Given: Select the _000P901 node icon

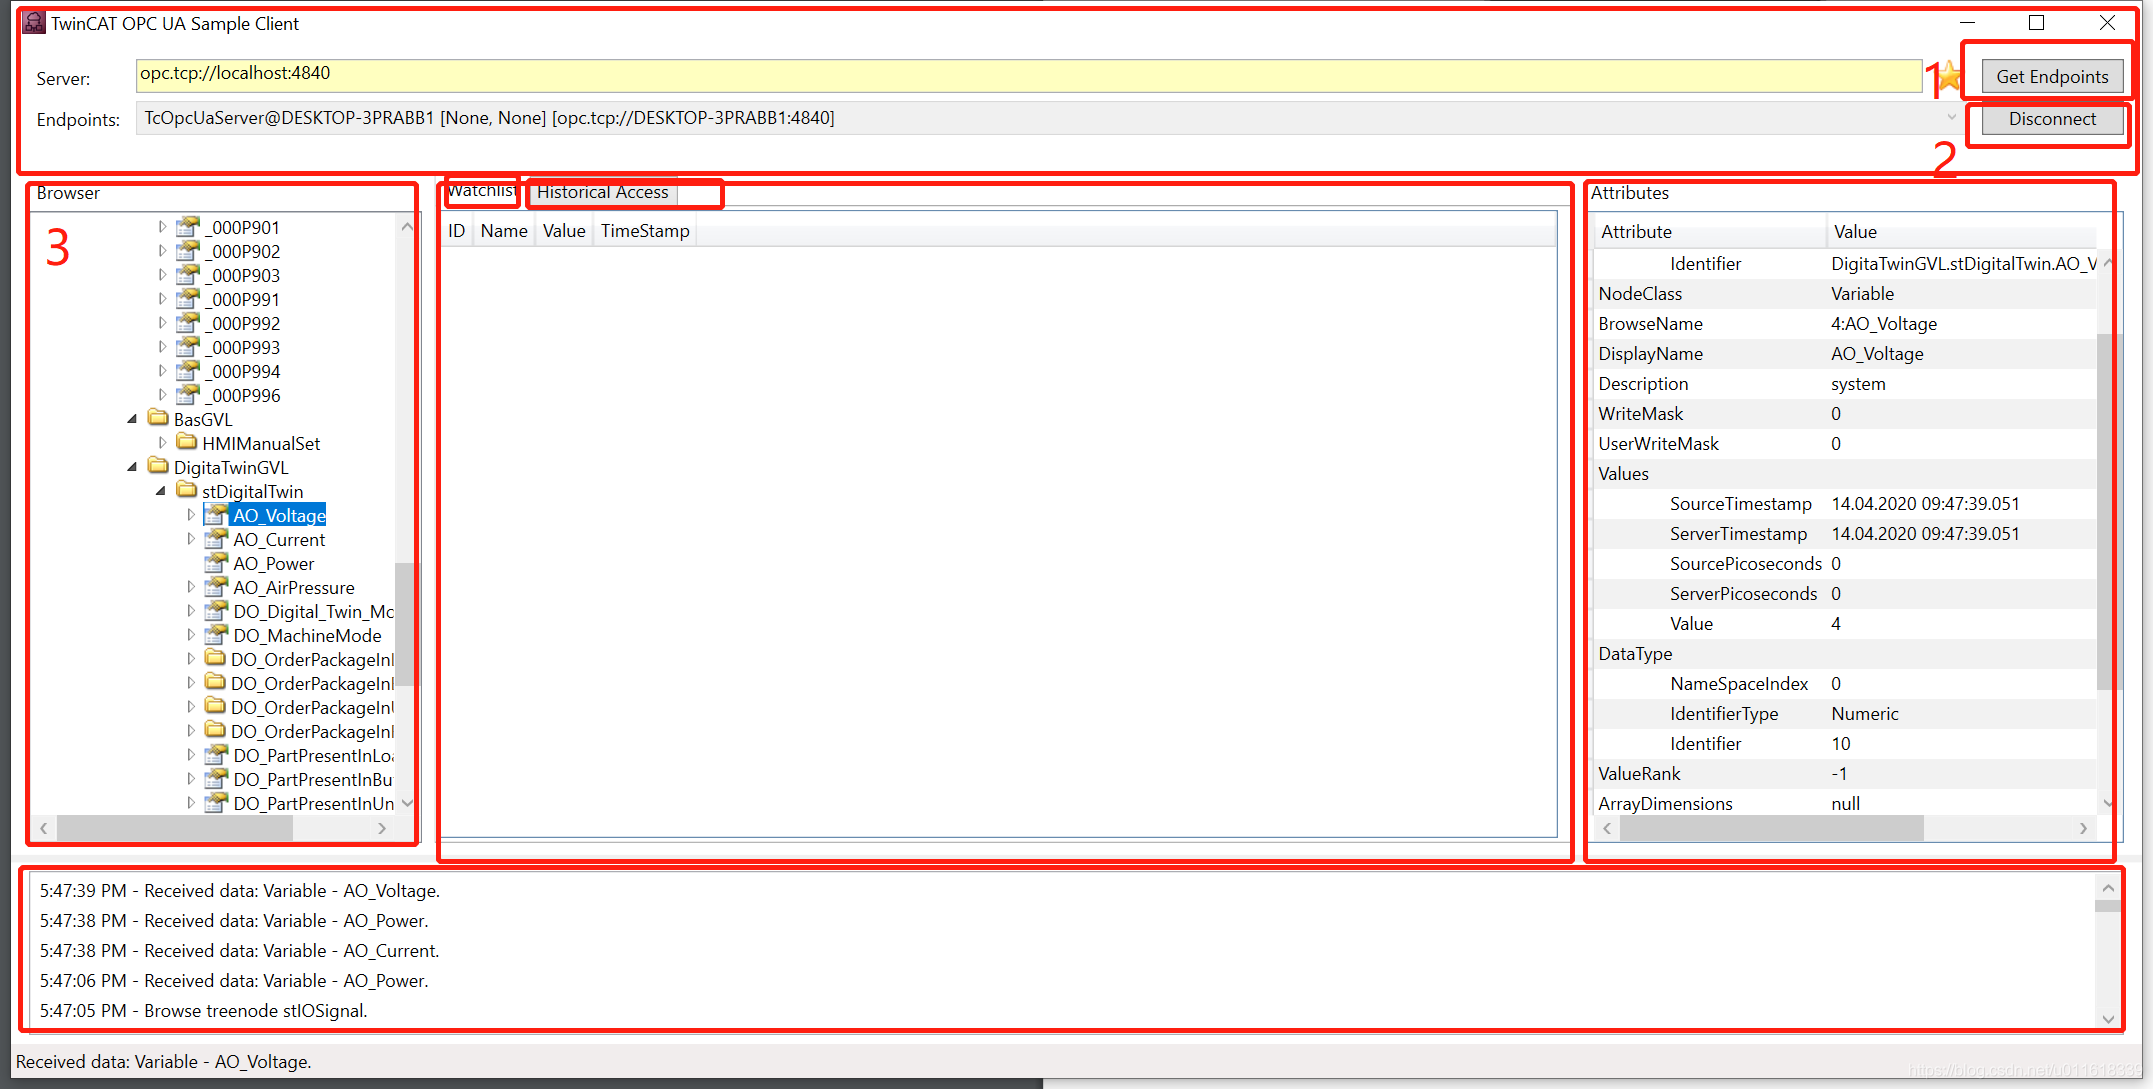Looking at the screenshot, I should pos(188,227).
